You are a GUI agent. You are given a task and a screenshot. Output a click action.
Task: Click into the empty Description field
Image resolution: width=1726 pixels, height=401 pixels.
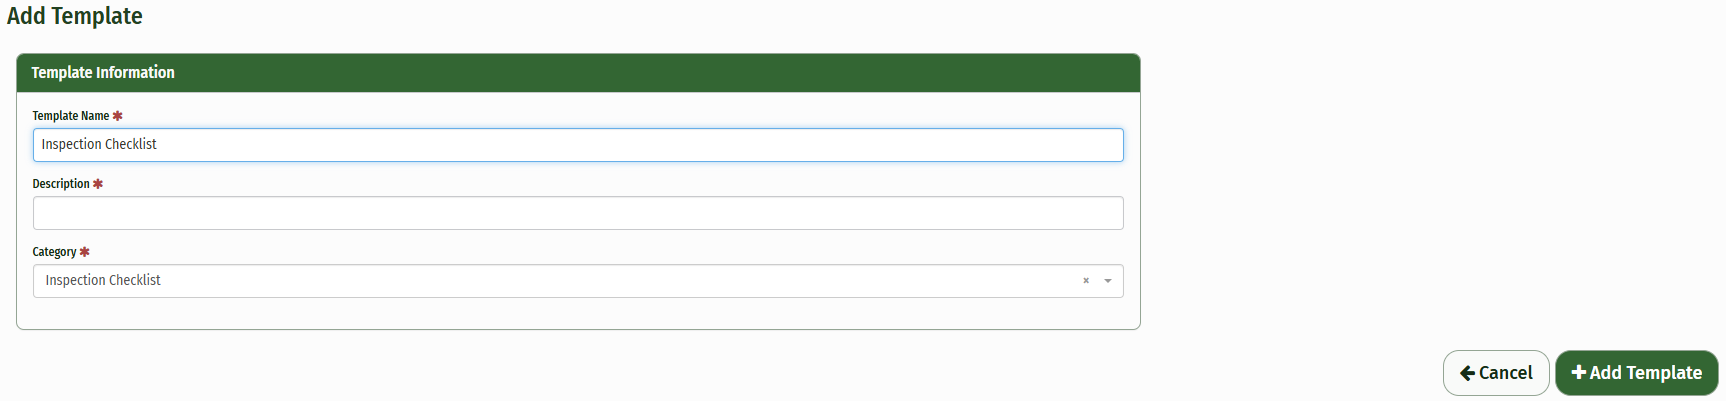[x=578, y=213]
